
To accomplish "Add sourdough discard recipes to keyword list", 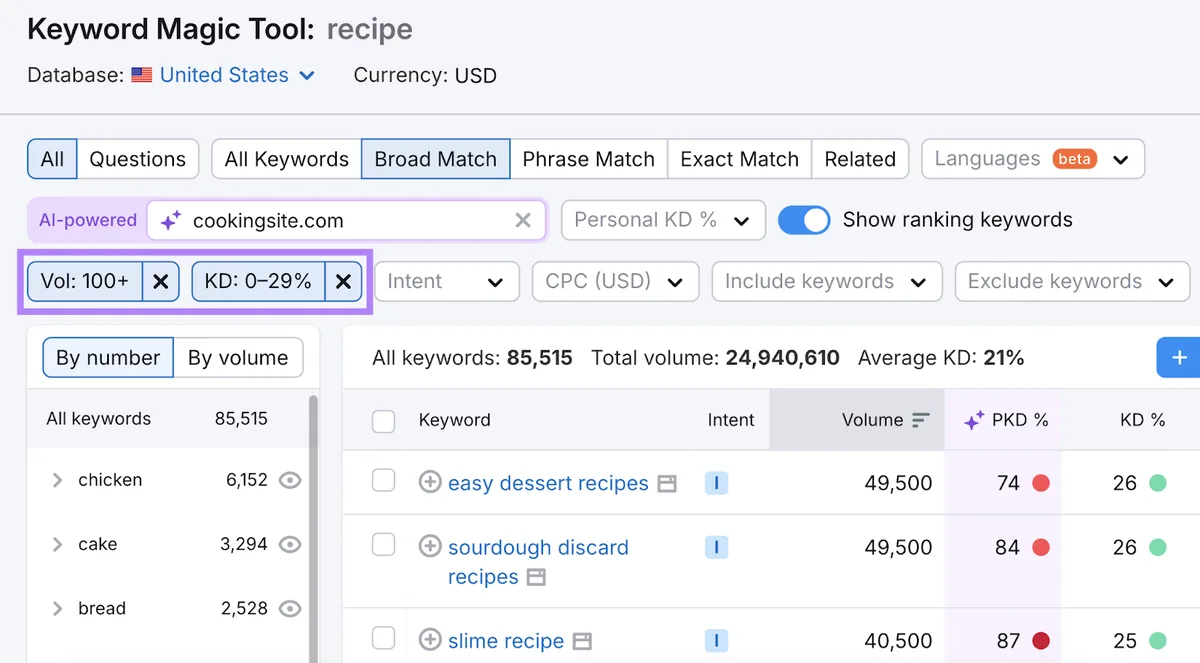I will point(430,547).
